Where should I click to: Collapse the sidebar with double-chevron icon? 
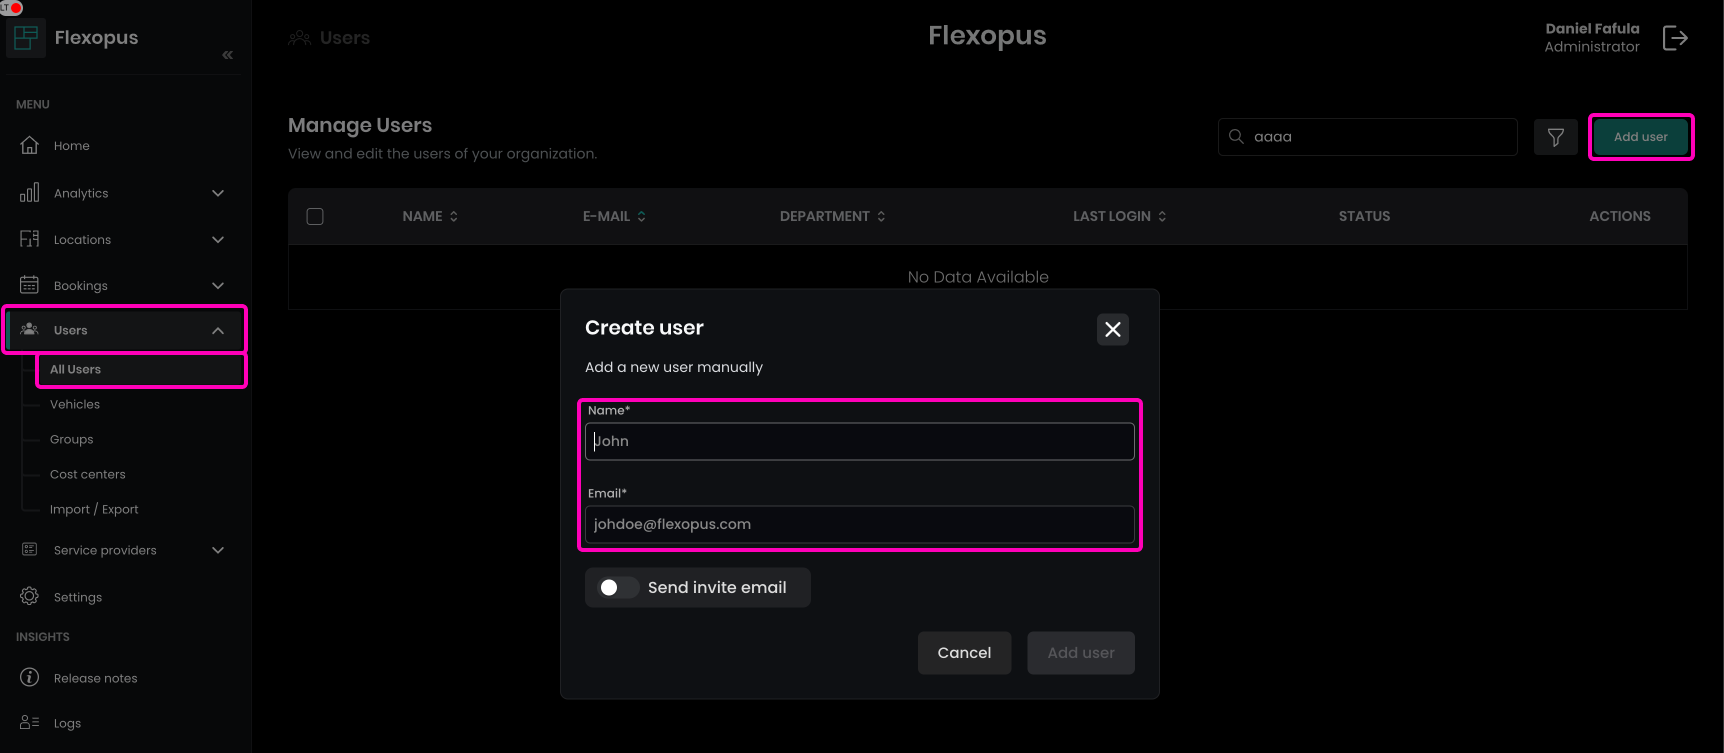coord(228,55)
